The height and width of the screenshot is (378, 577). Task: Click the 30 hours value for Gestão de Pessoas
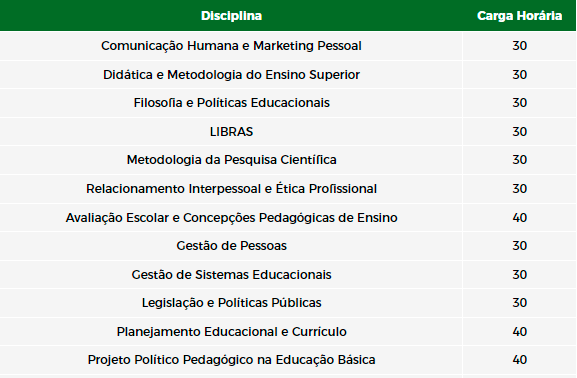click(520, 245)
